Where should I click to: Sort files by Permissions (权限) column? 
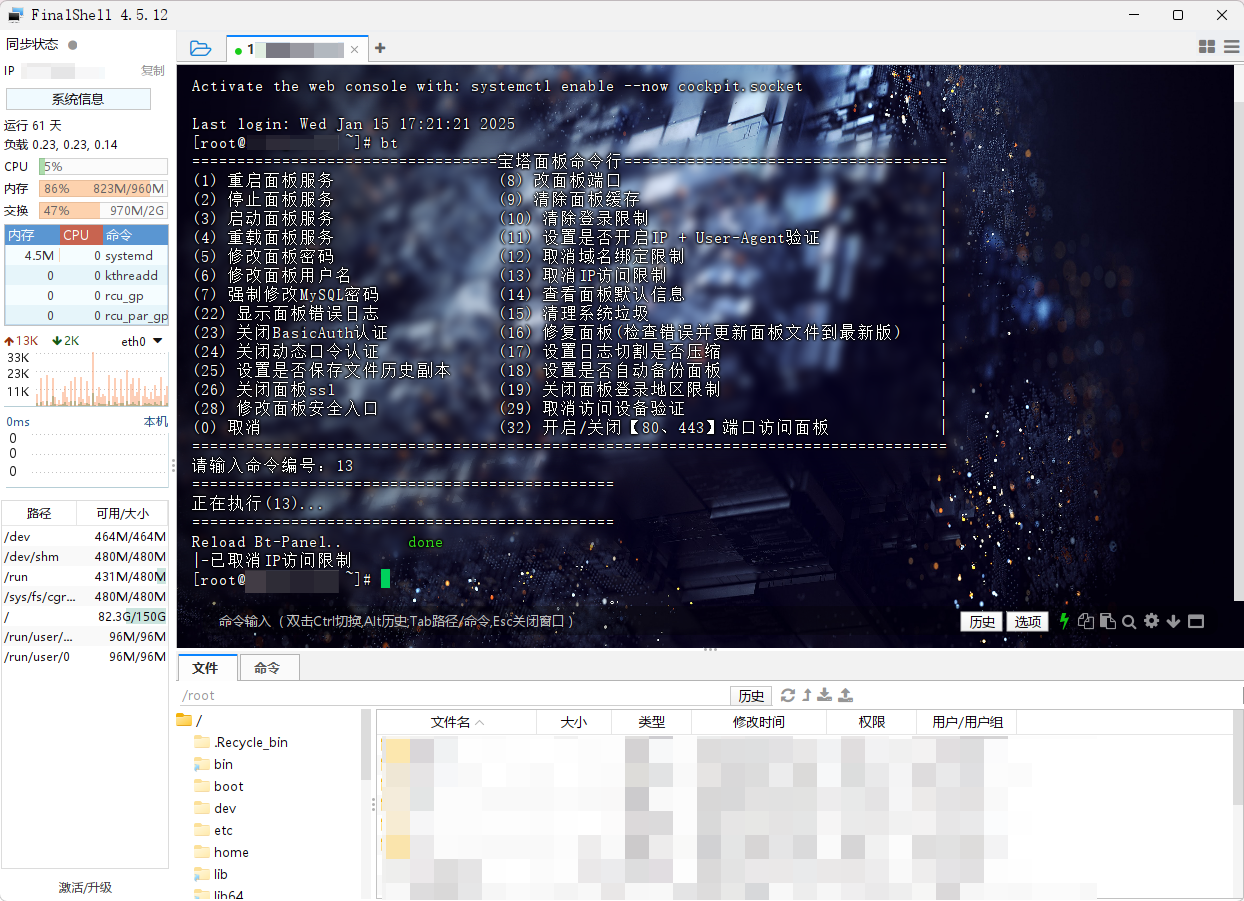pyautogui.click(x=872, y=722)
